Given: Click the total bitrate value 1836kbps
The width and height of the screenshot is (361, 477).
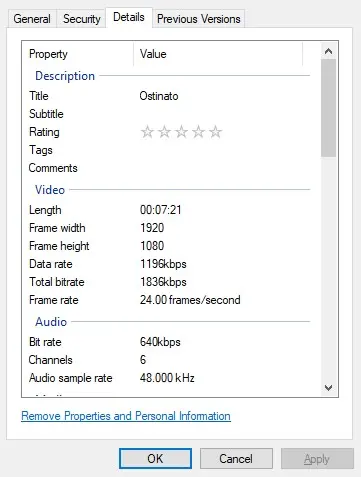Looking at the screenshot, I should coord(163,282).
